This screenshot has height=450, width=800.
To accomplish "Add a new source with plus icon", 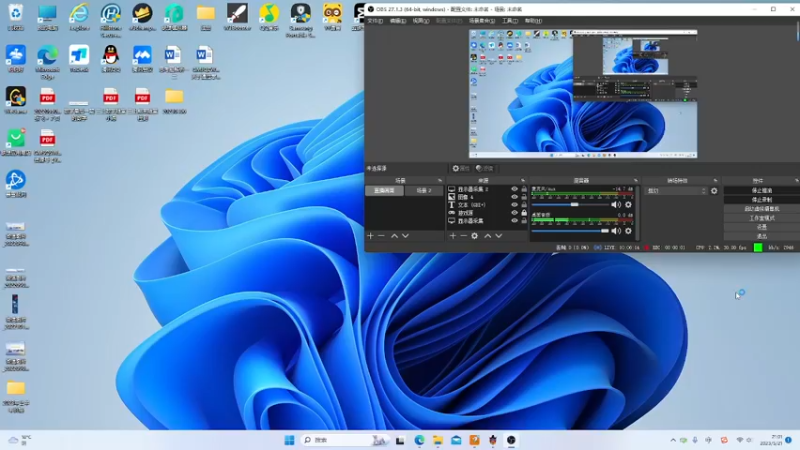I will click(x=453, y=236).
